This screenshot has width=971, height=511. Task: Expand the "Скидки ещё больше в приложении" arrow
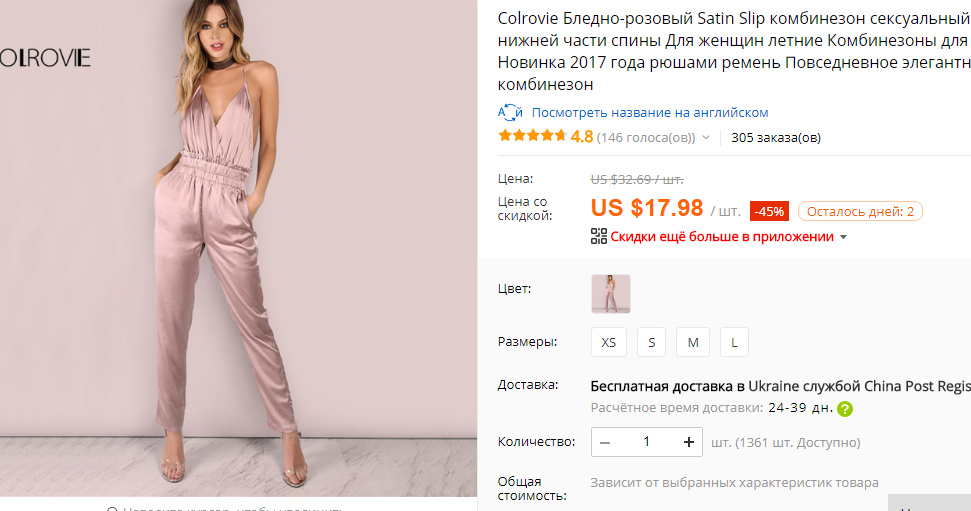[843, 238]
